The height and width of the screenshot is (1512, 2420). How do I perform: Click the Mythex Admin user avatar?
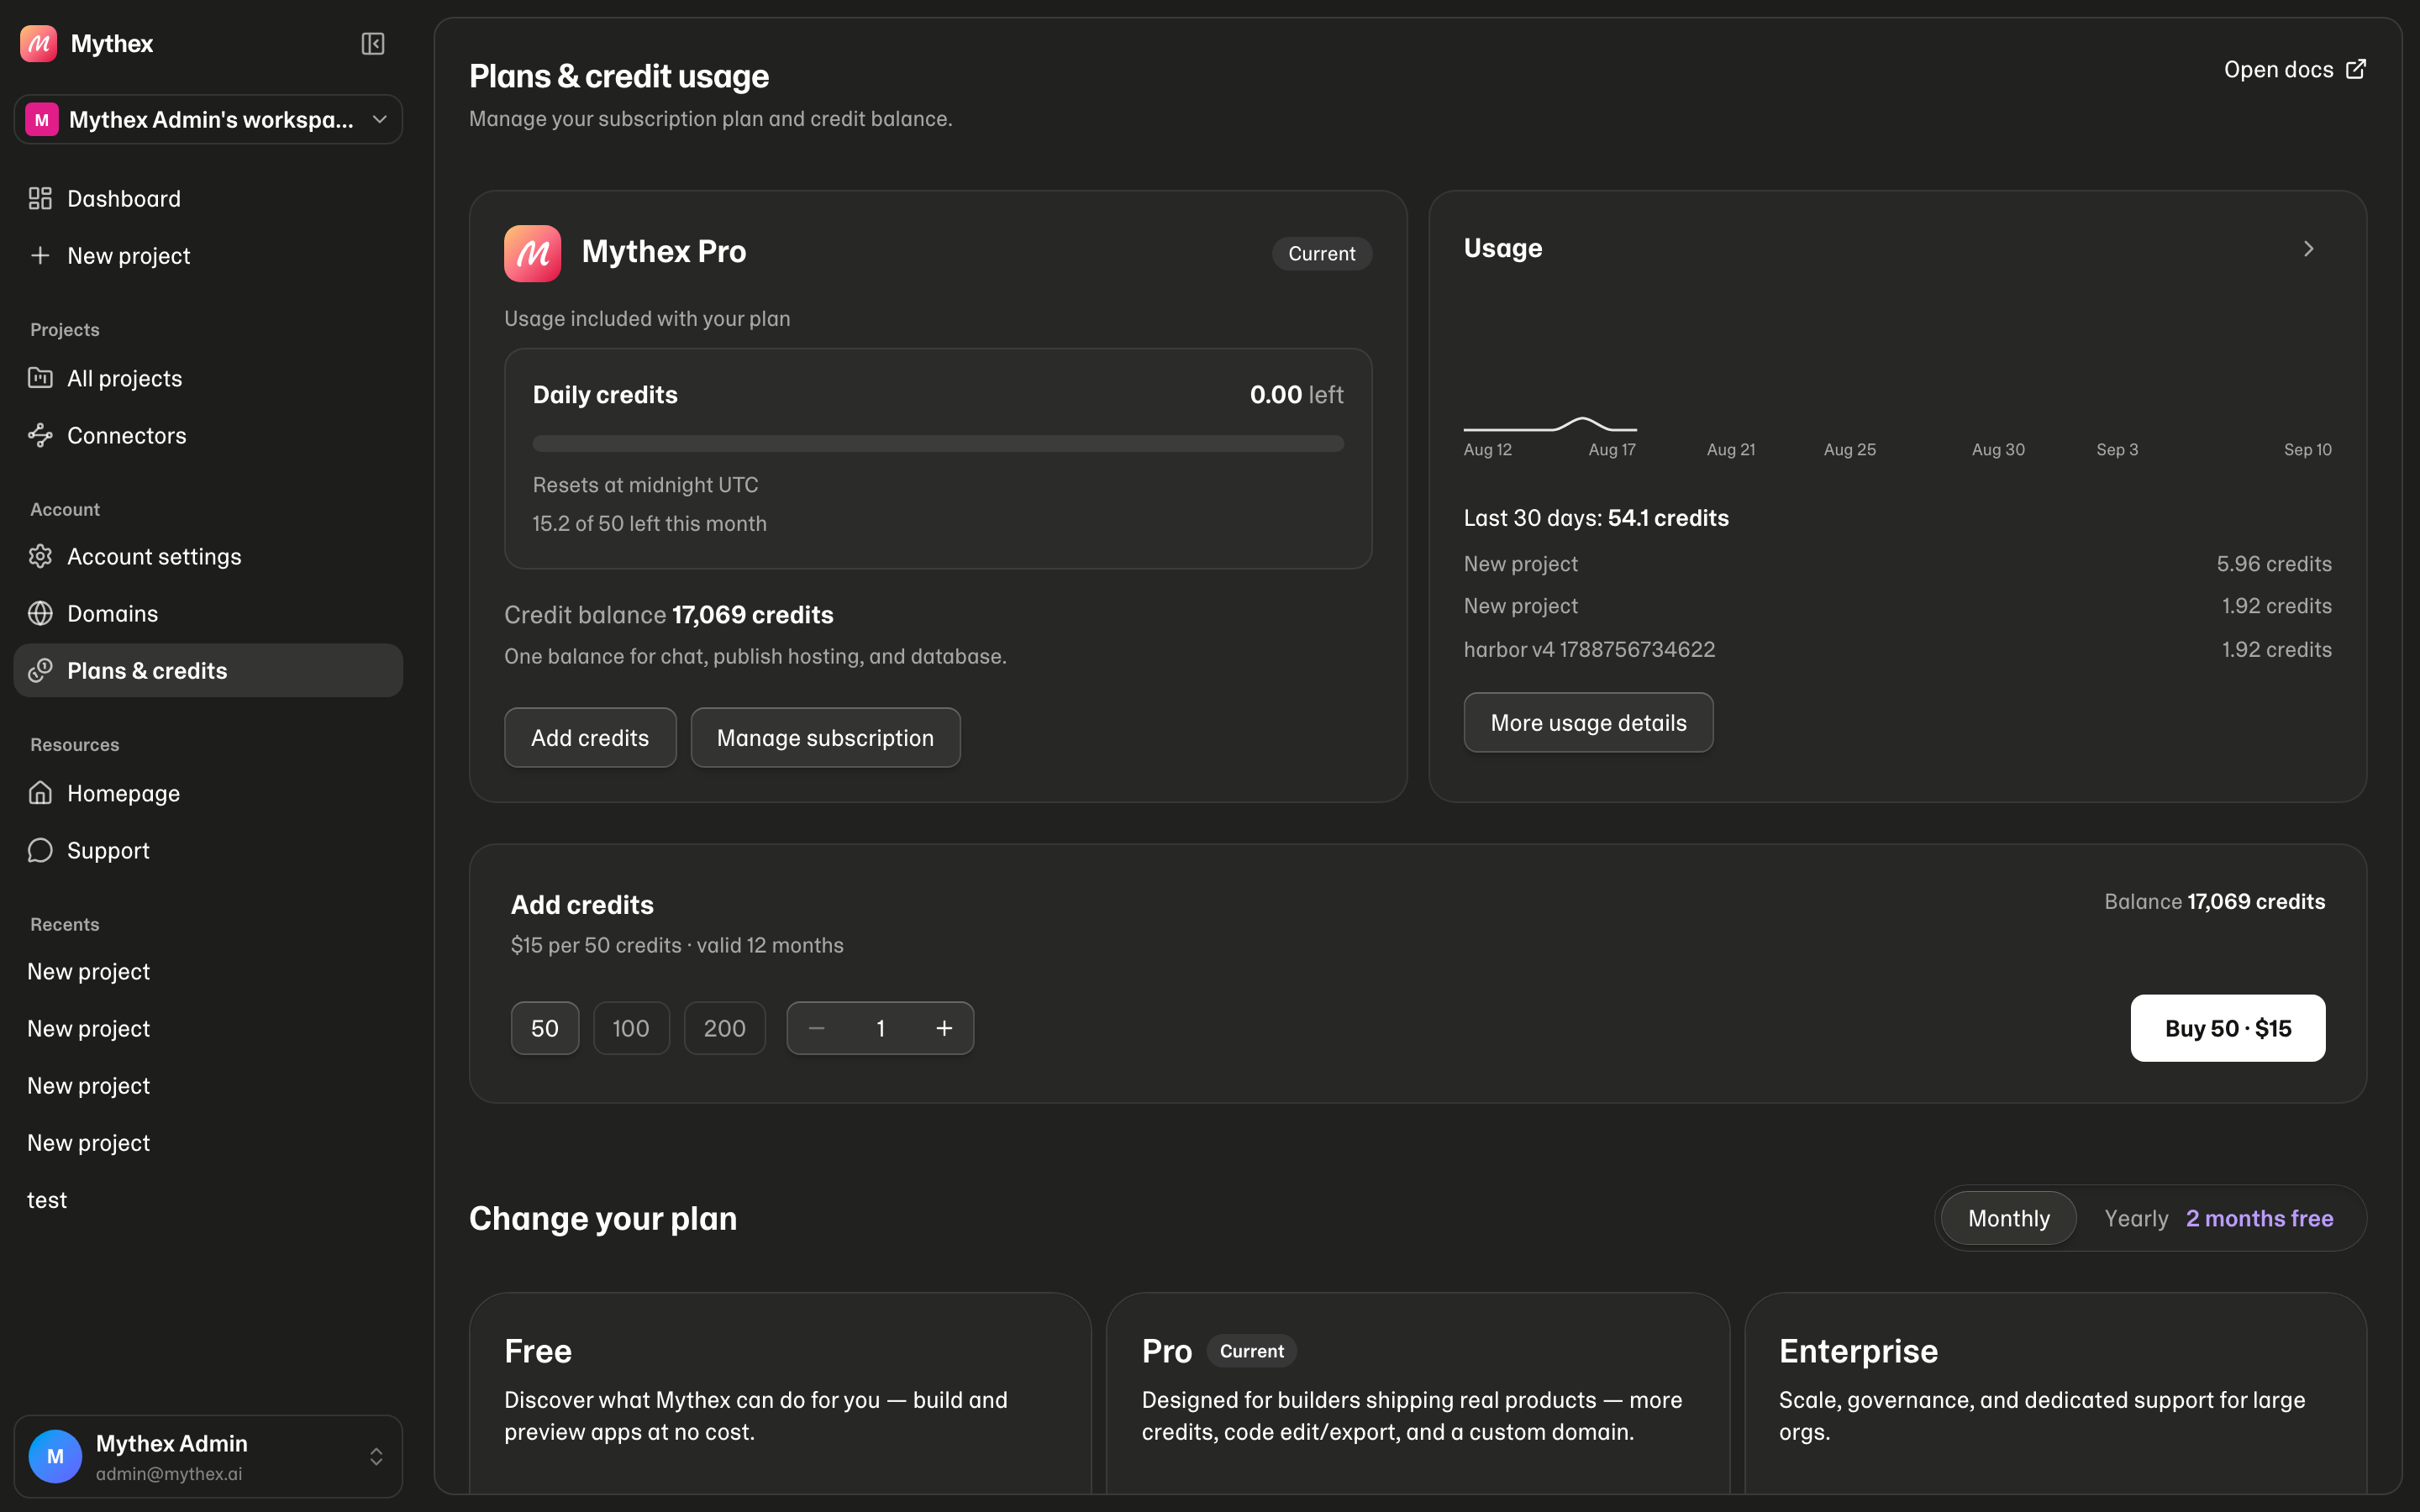point(55,1456)
